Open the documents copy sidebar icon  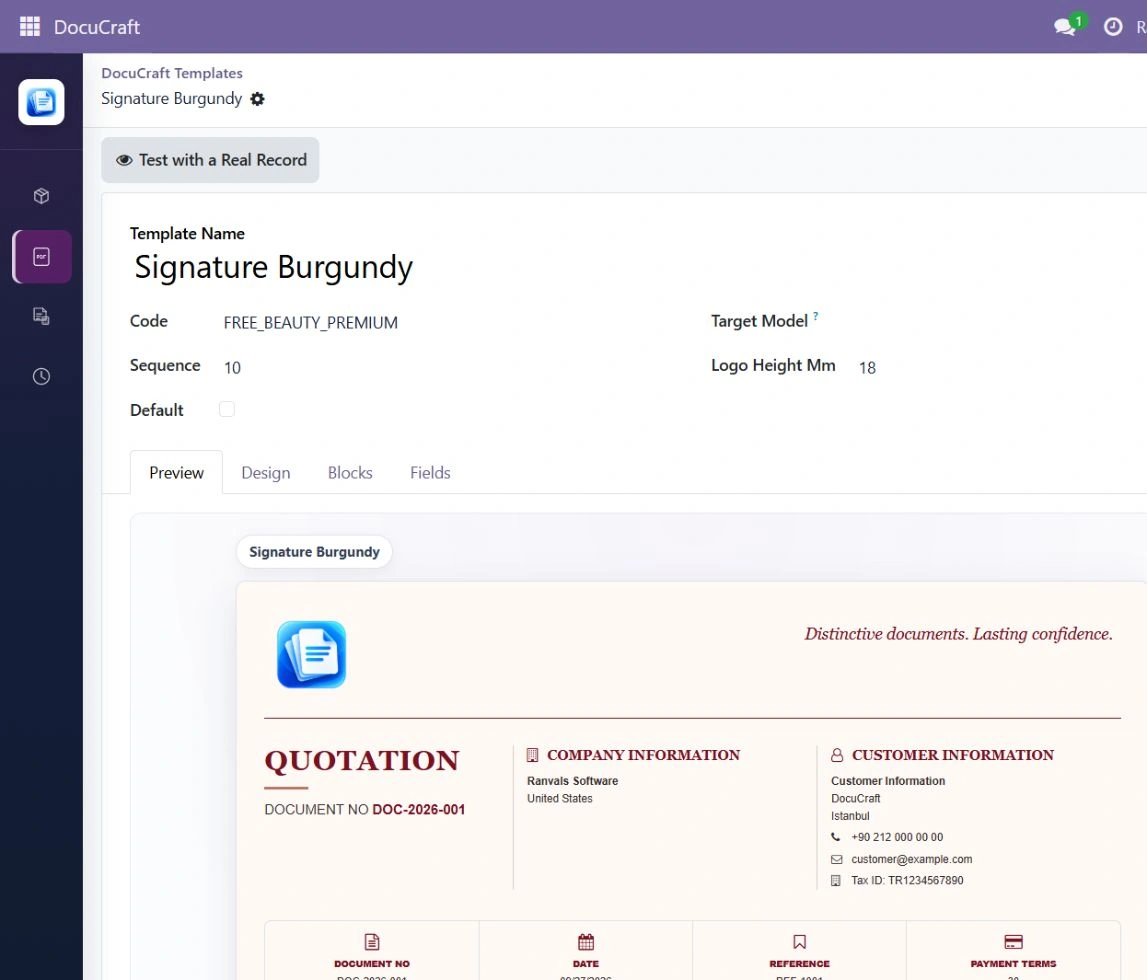(42, 316)
